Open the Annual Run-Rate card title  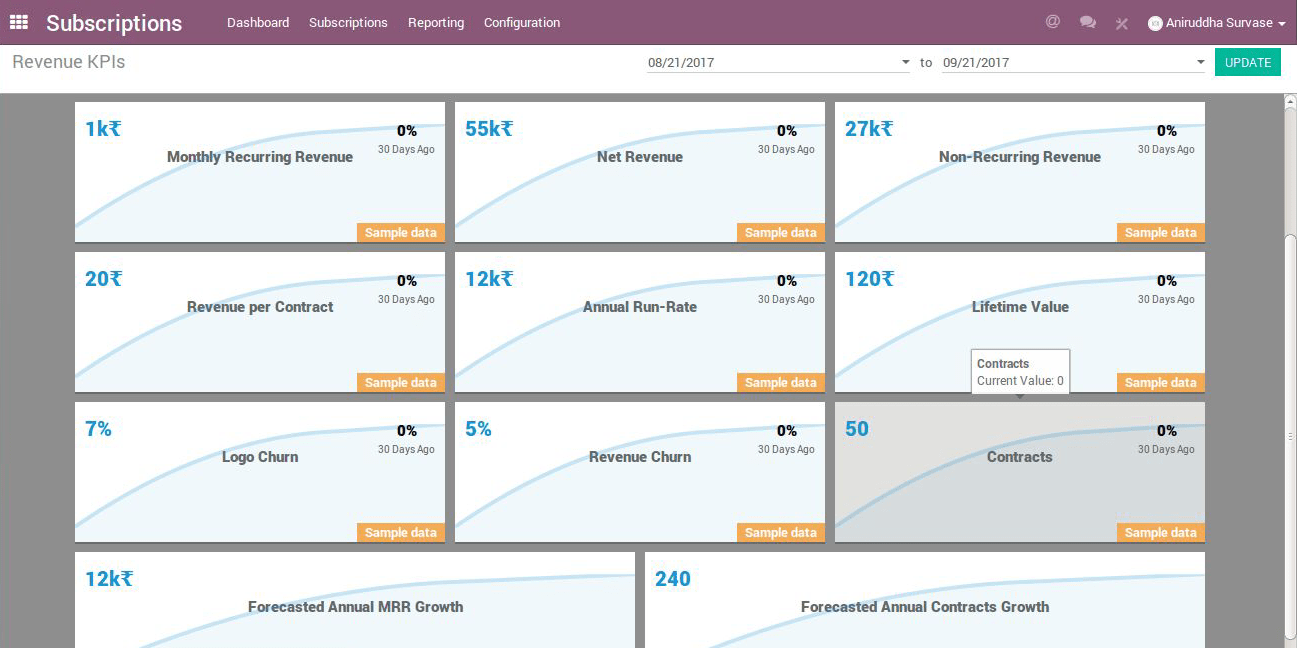pyautogui.click(x=640, y=307)
